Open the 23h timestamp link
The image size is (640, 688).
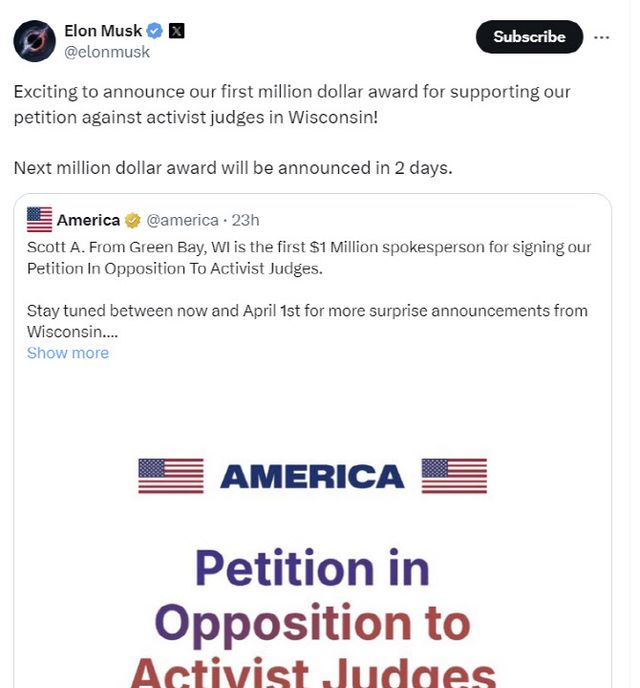(246, 220)
